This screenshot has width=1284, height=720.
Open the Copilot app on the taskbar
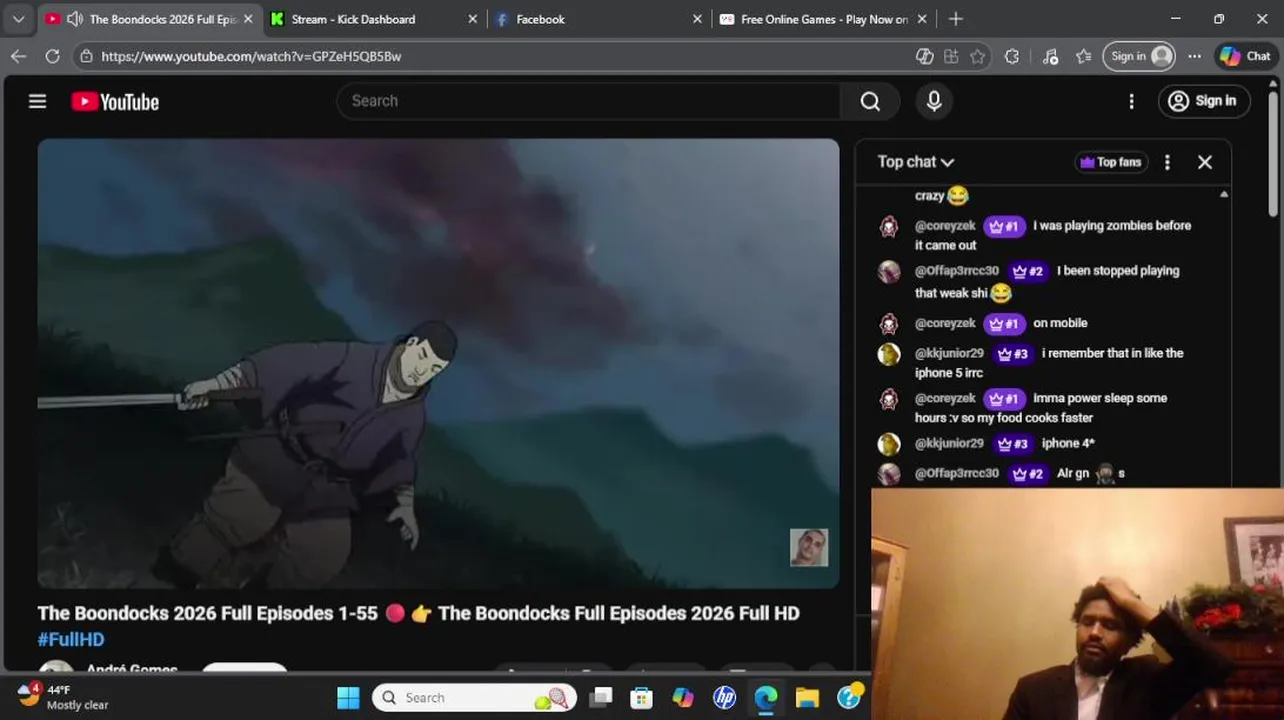pyautogui.click(x=683, y=697)
